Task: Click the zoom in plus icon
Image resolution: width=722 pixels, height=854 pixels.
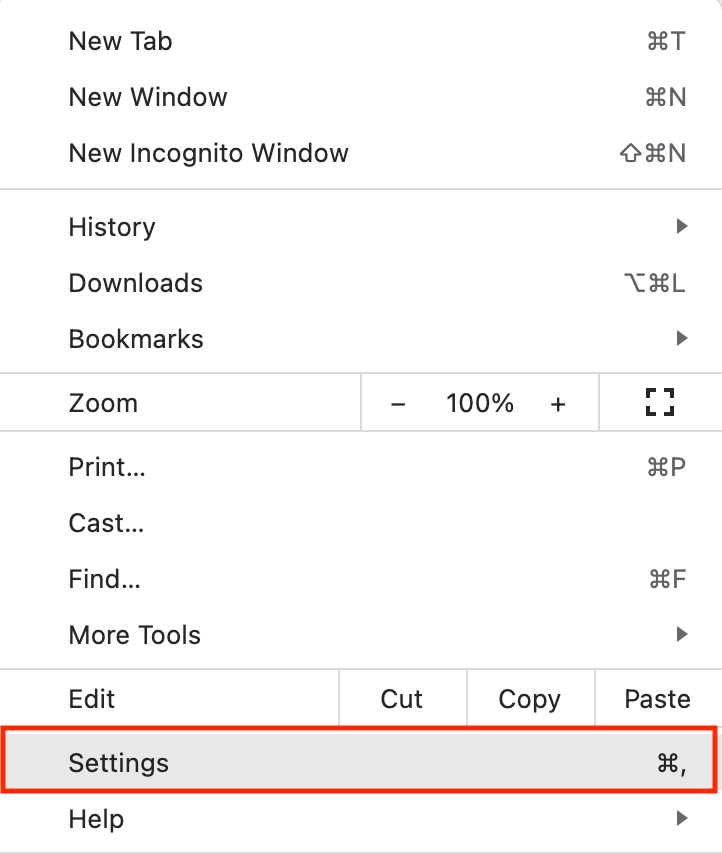Action: 557,403
